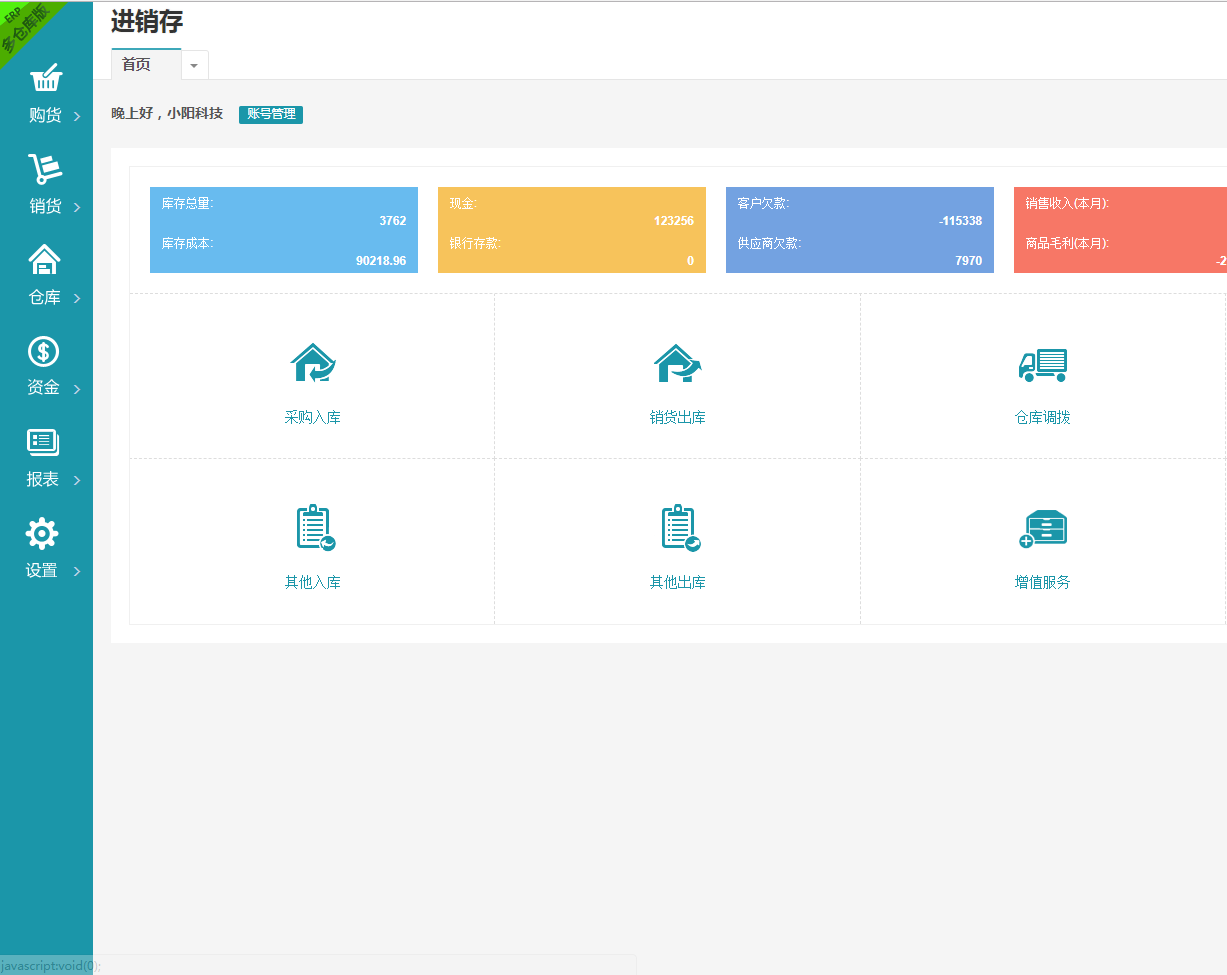1227x975 pixels.
Task: Expand the chevron next to 购货
Action: pyautogui.click(x=77, y=117)
